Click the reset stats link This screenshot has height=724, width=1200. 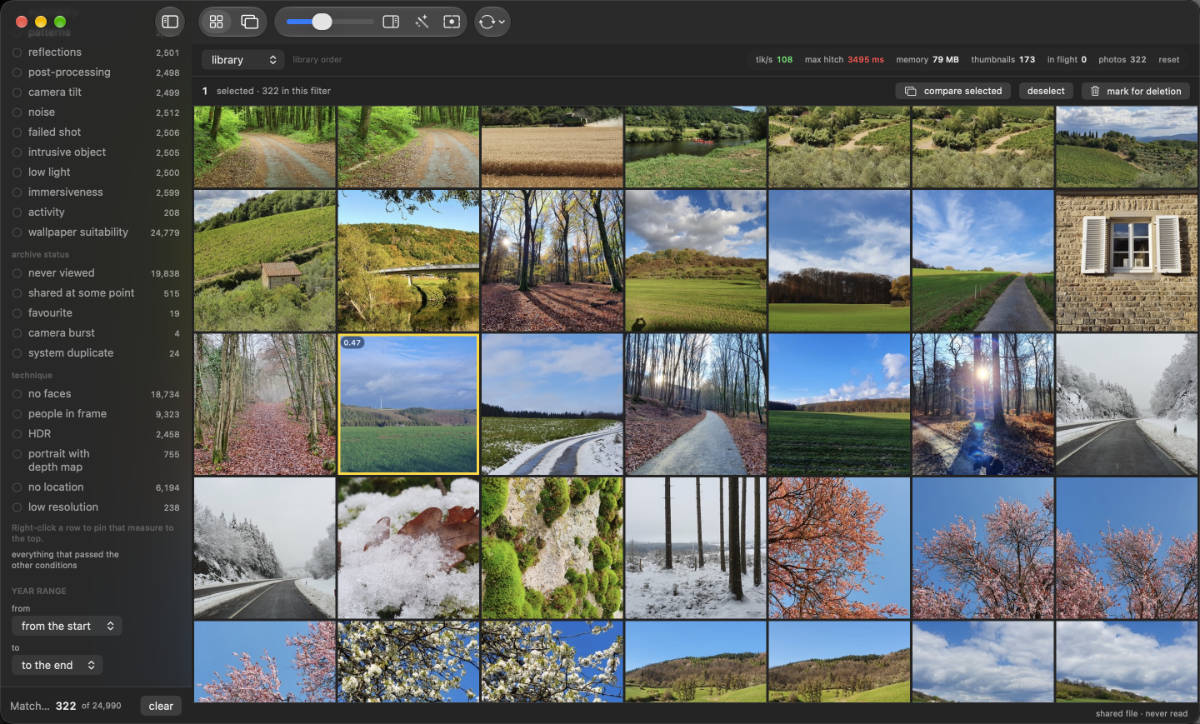click(x=1168, y=60)
